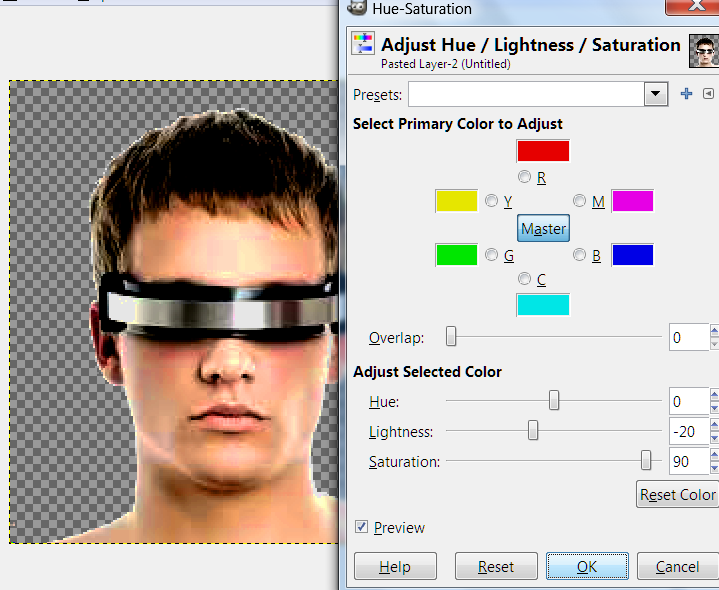This screenshot has height=590, width=719.
Task: Open Help for Hue-Saturation
Action: click(x=395, y=566)
